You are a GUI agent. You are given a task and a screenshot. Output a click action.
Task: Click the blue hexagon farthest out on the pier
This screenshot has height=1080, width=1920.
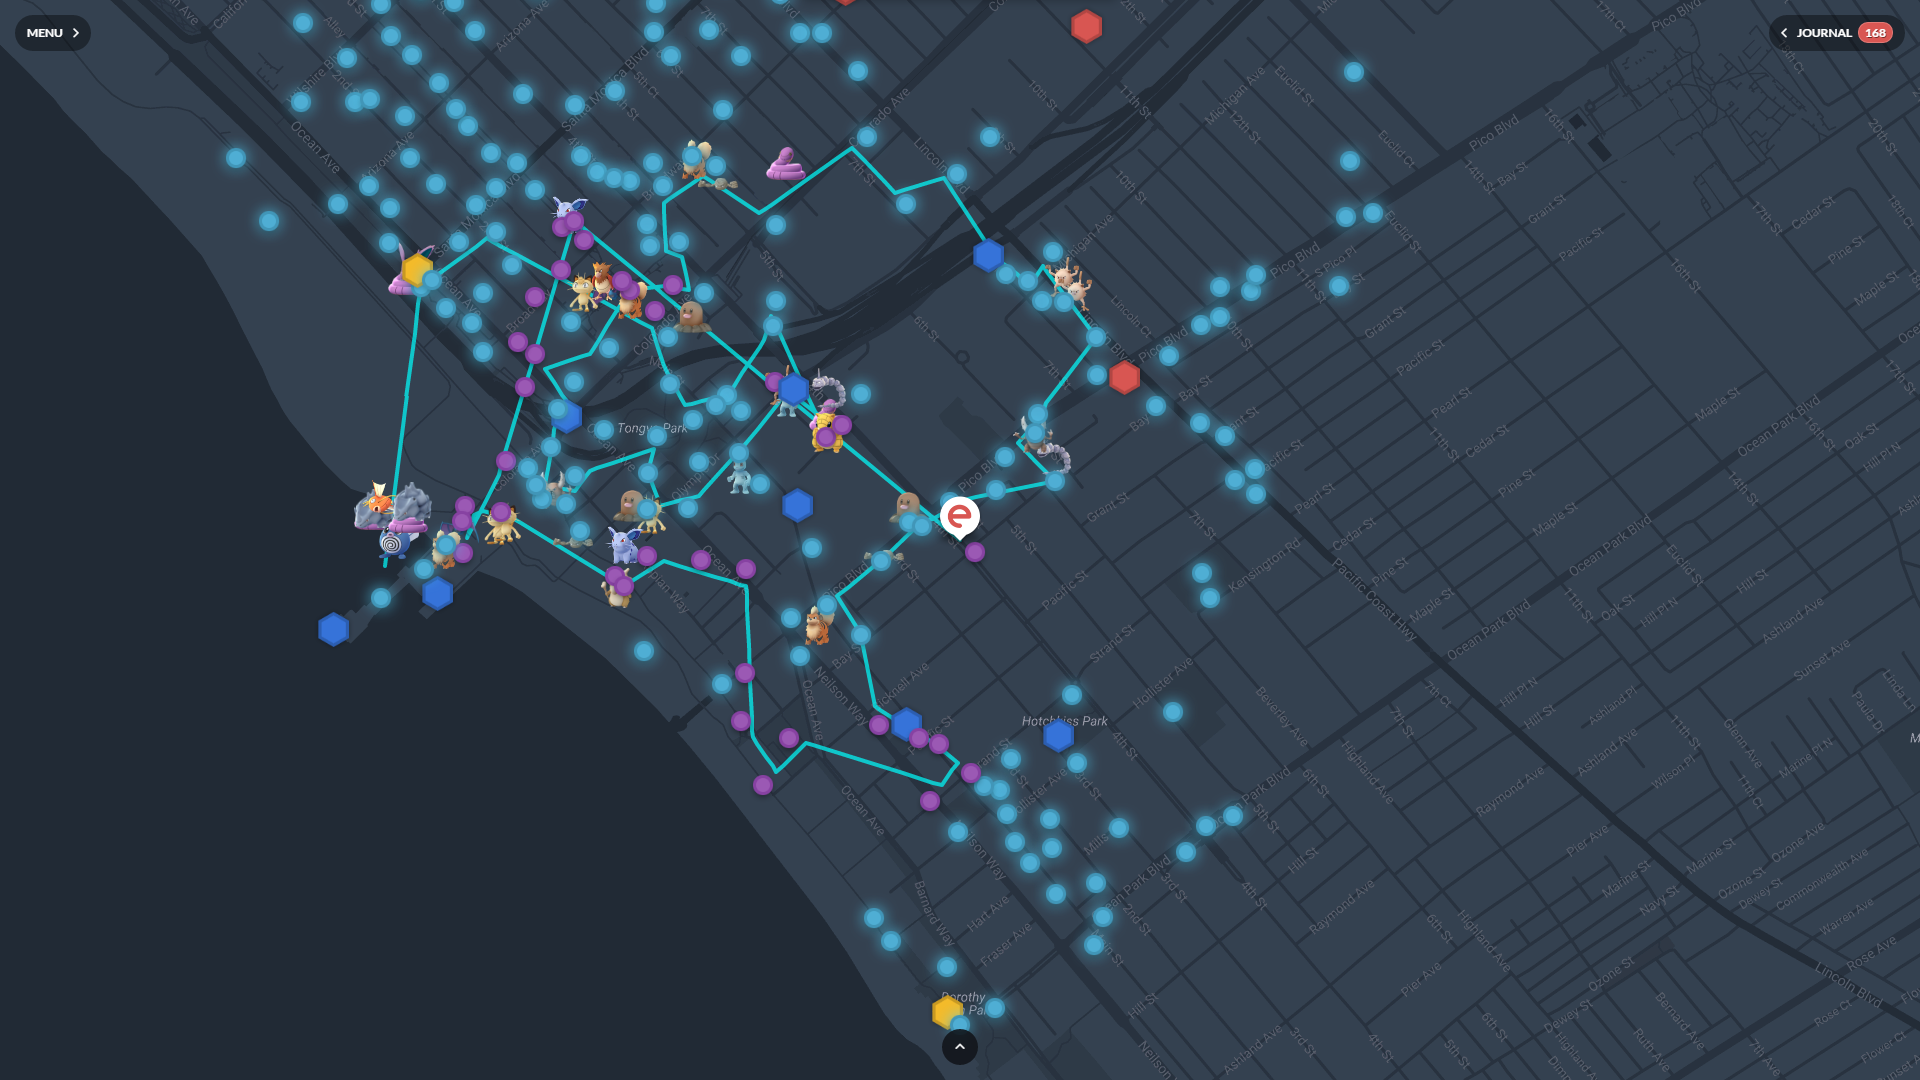pos(333,629)
